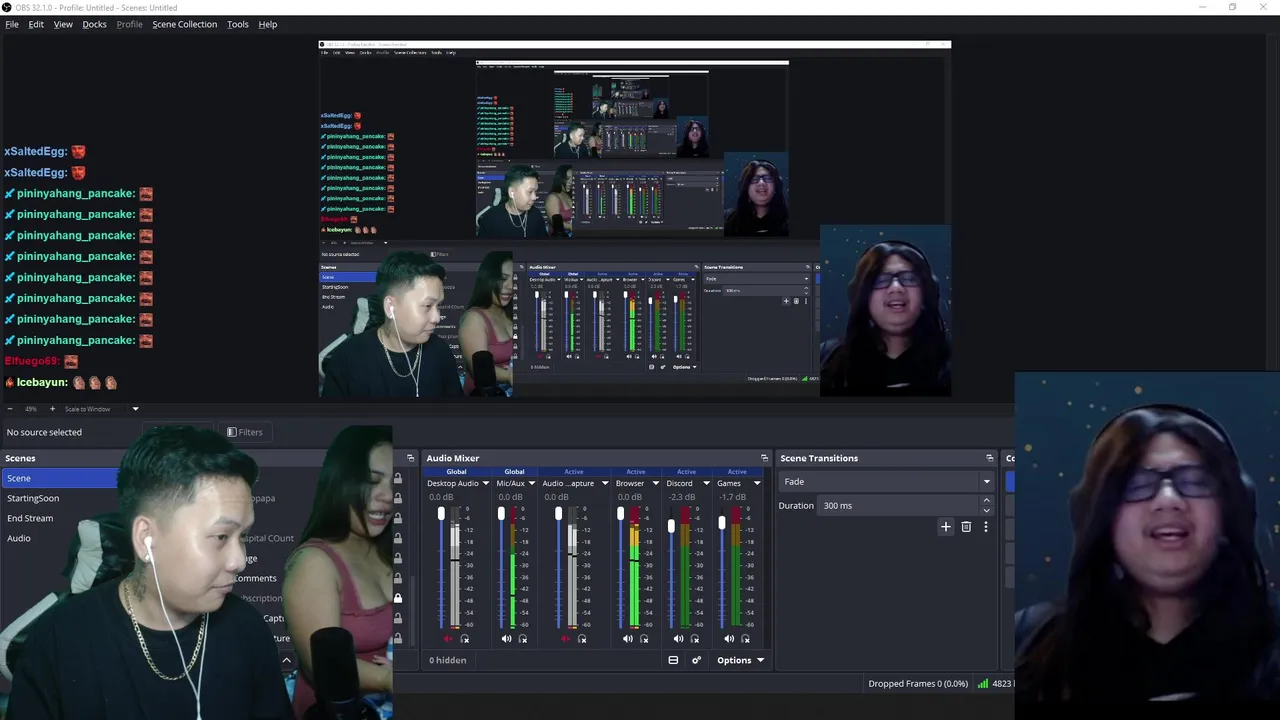This screenshot has height=720, width=1280.
Task: Float the Sources dock via its corner icon
Action: pos(410,458)
